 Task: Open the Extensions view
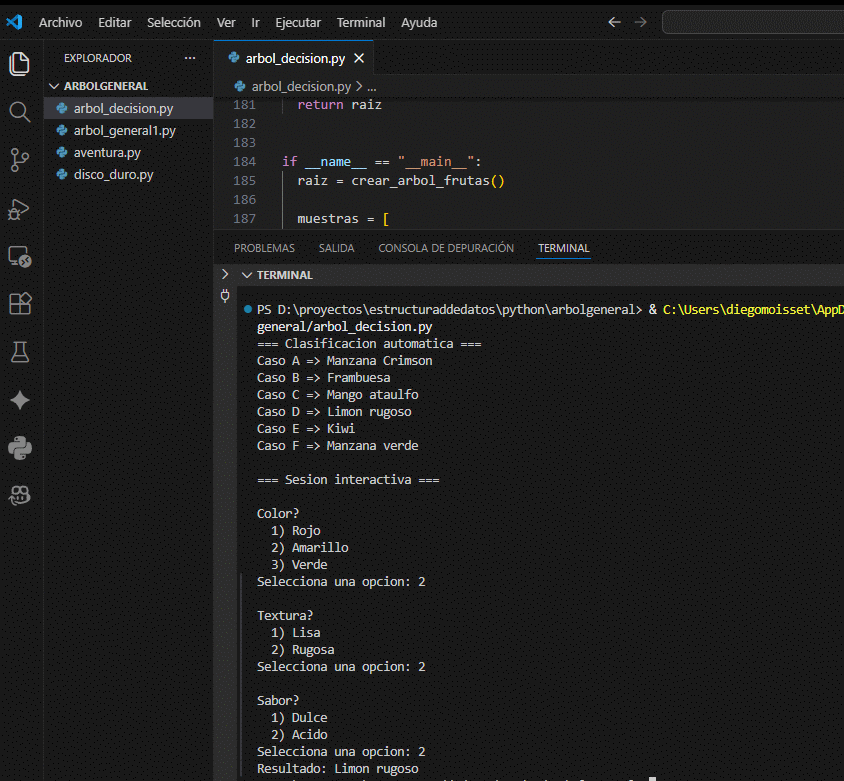tap(20, 304)
